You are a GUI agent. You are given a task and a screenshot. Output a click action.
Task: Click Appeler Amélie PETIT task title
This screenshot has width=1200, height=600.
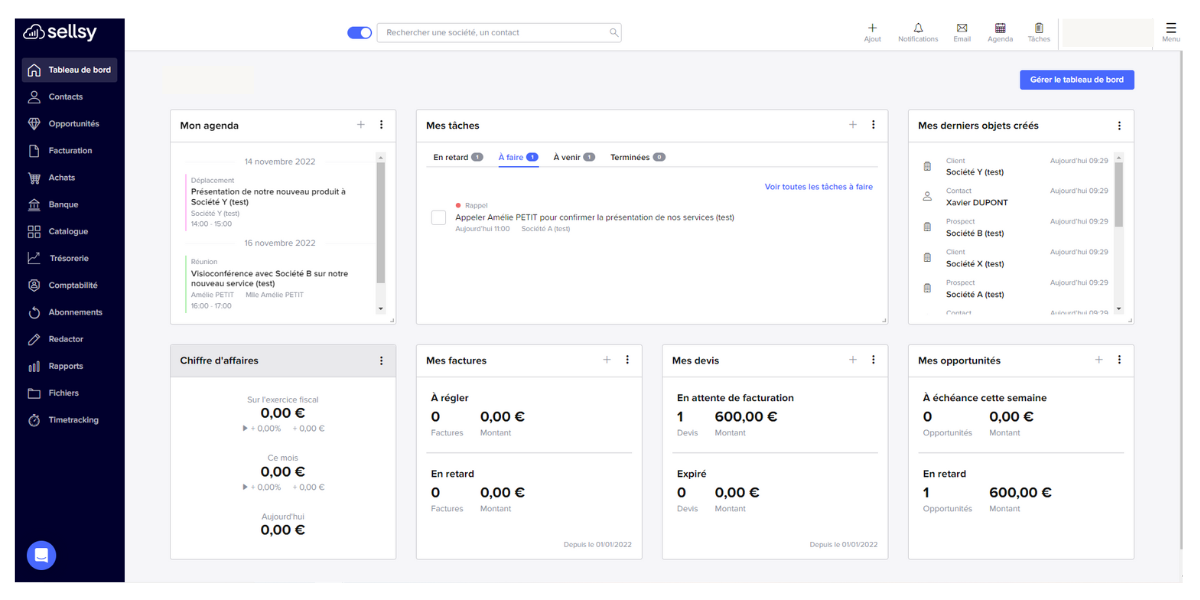pos(595,217)
